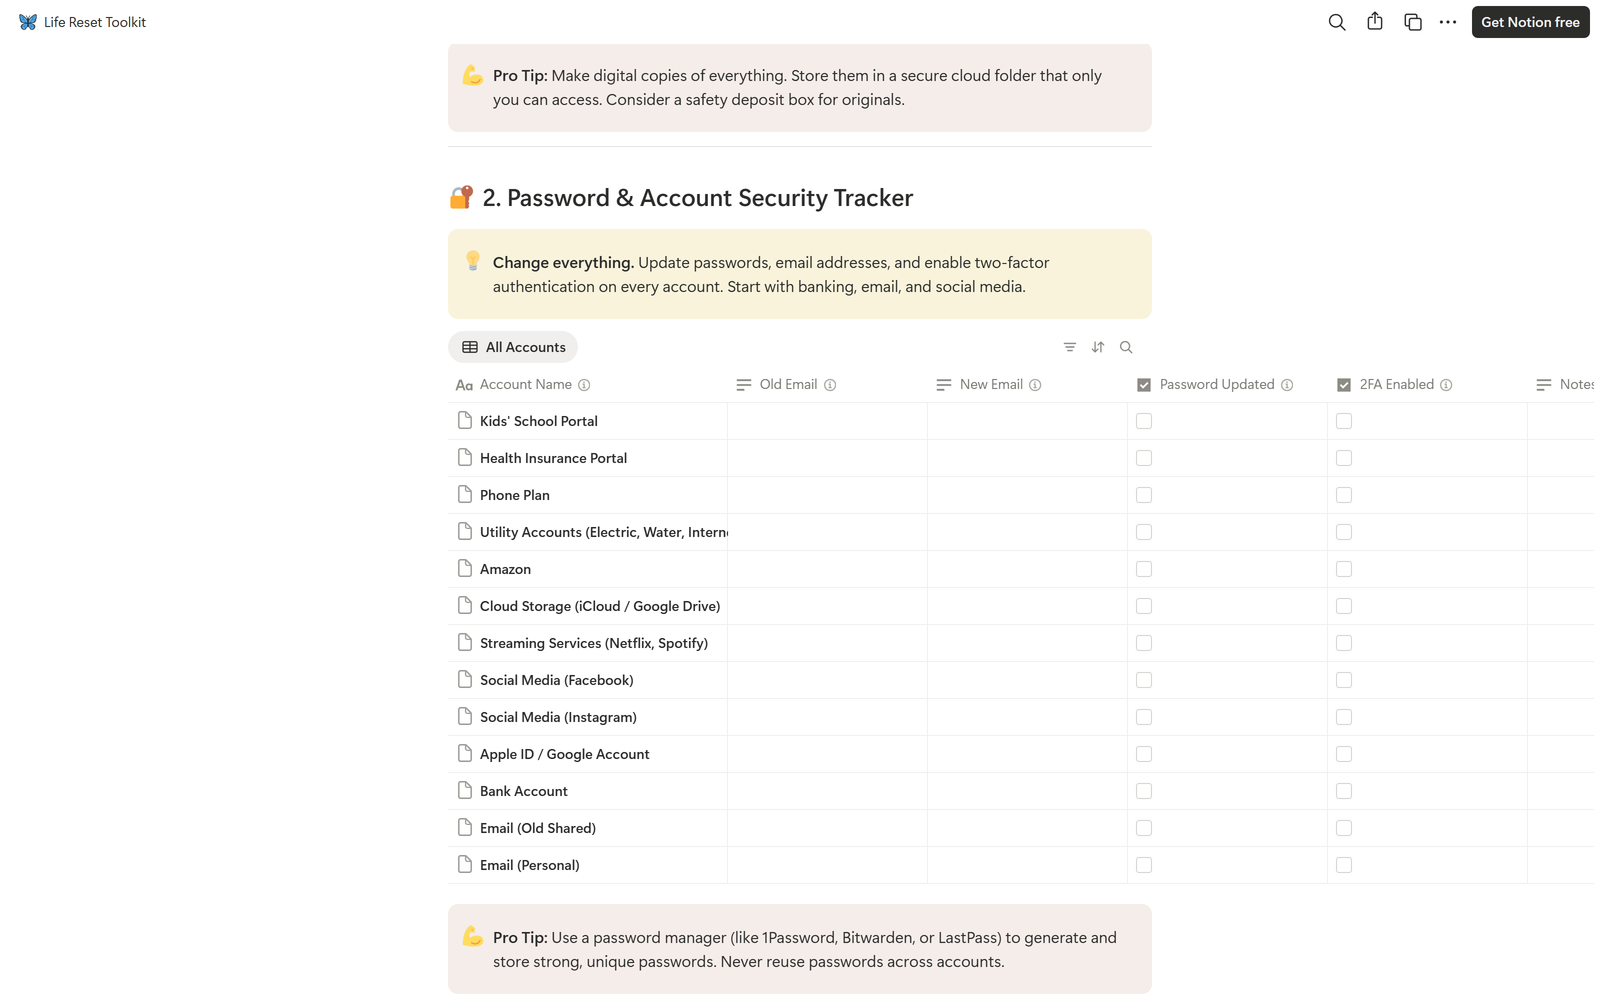Open the search icon in top bar
This screenshot has width=1600, height=1000.
(x=1337, y=22)
